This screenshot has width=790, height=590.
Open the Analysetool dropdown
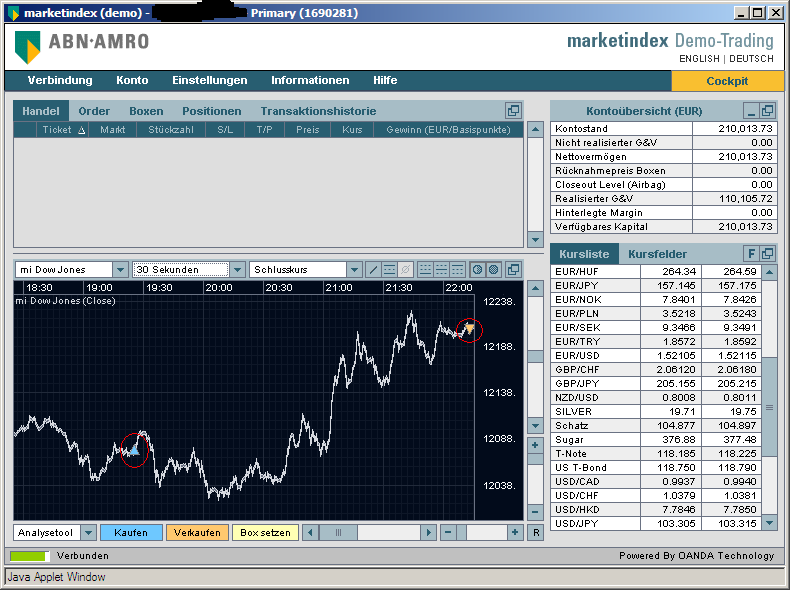[88, 532]
